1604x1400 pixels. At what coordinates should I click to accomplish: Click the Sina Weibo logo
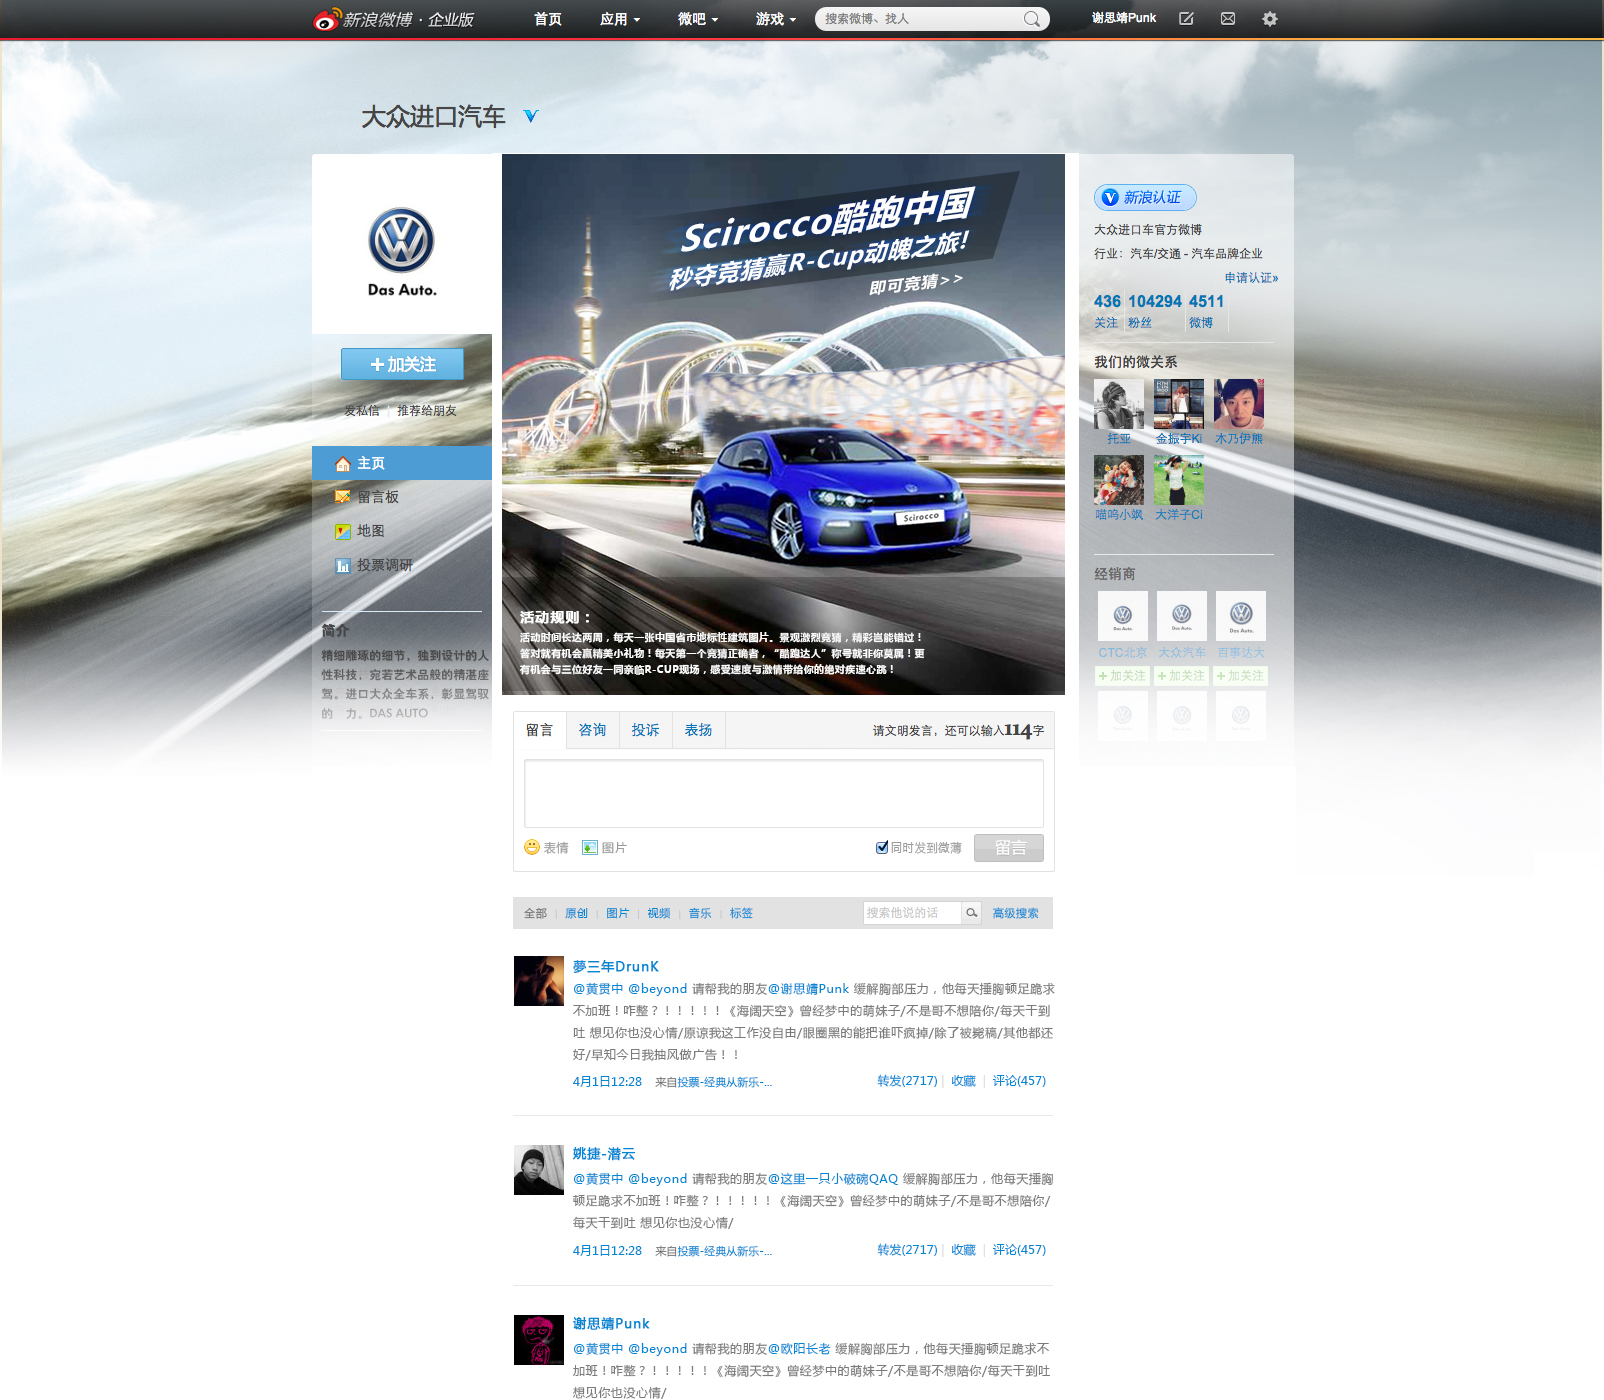tap(393, 19)
